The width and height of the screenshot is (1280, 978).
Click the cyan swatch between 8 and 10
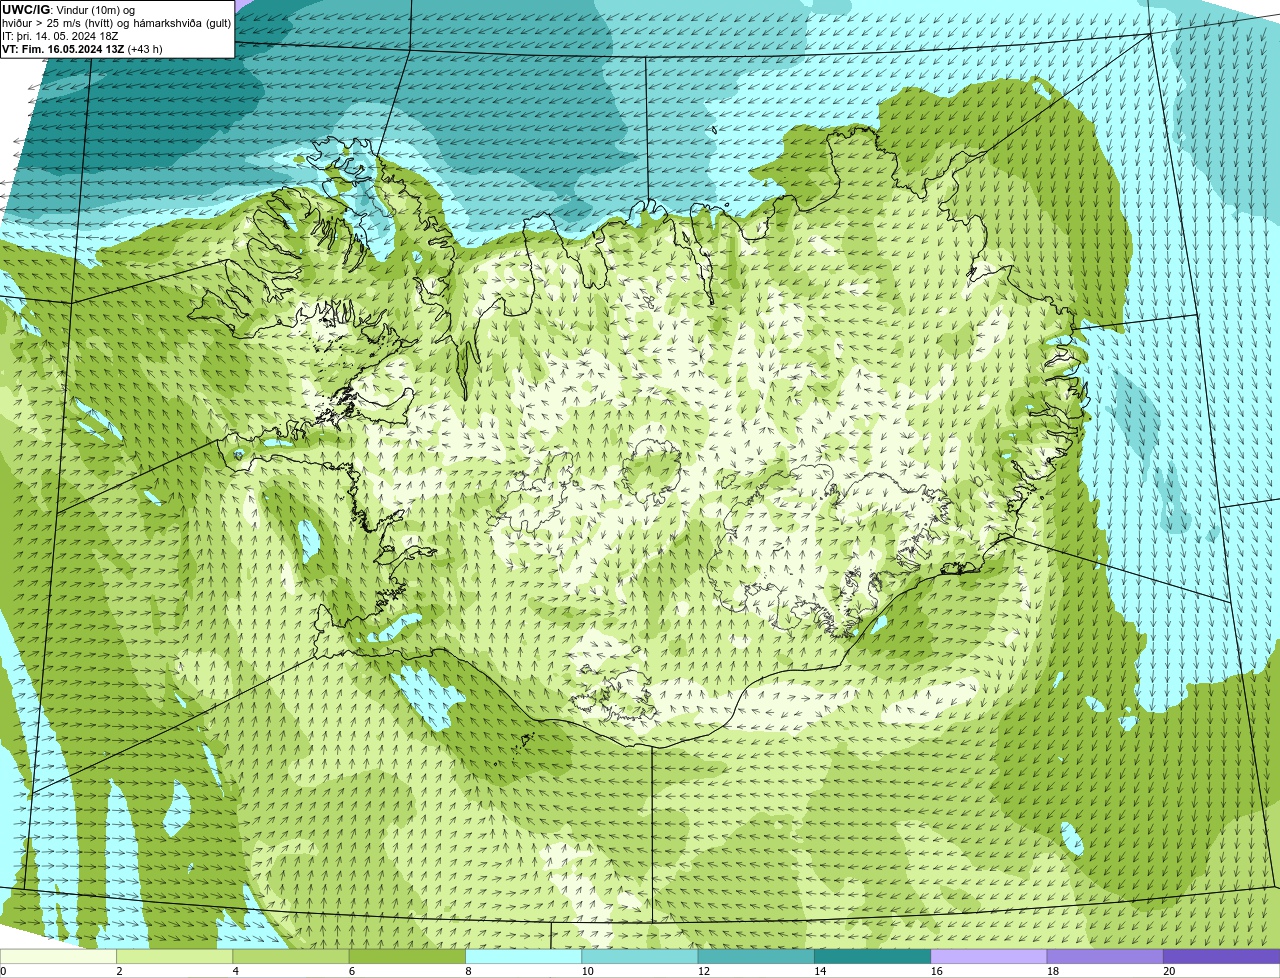tap(524, 956)
